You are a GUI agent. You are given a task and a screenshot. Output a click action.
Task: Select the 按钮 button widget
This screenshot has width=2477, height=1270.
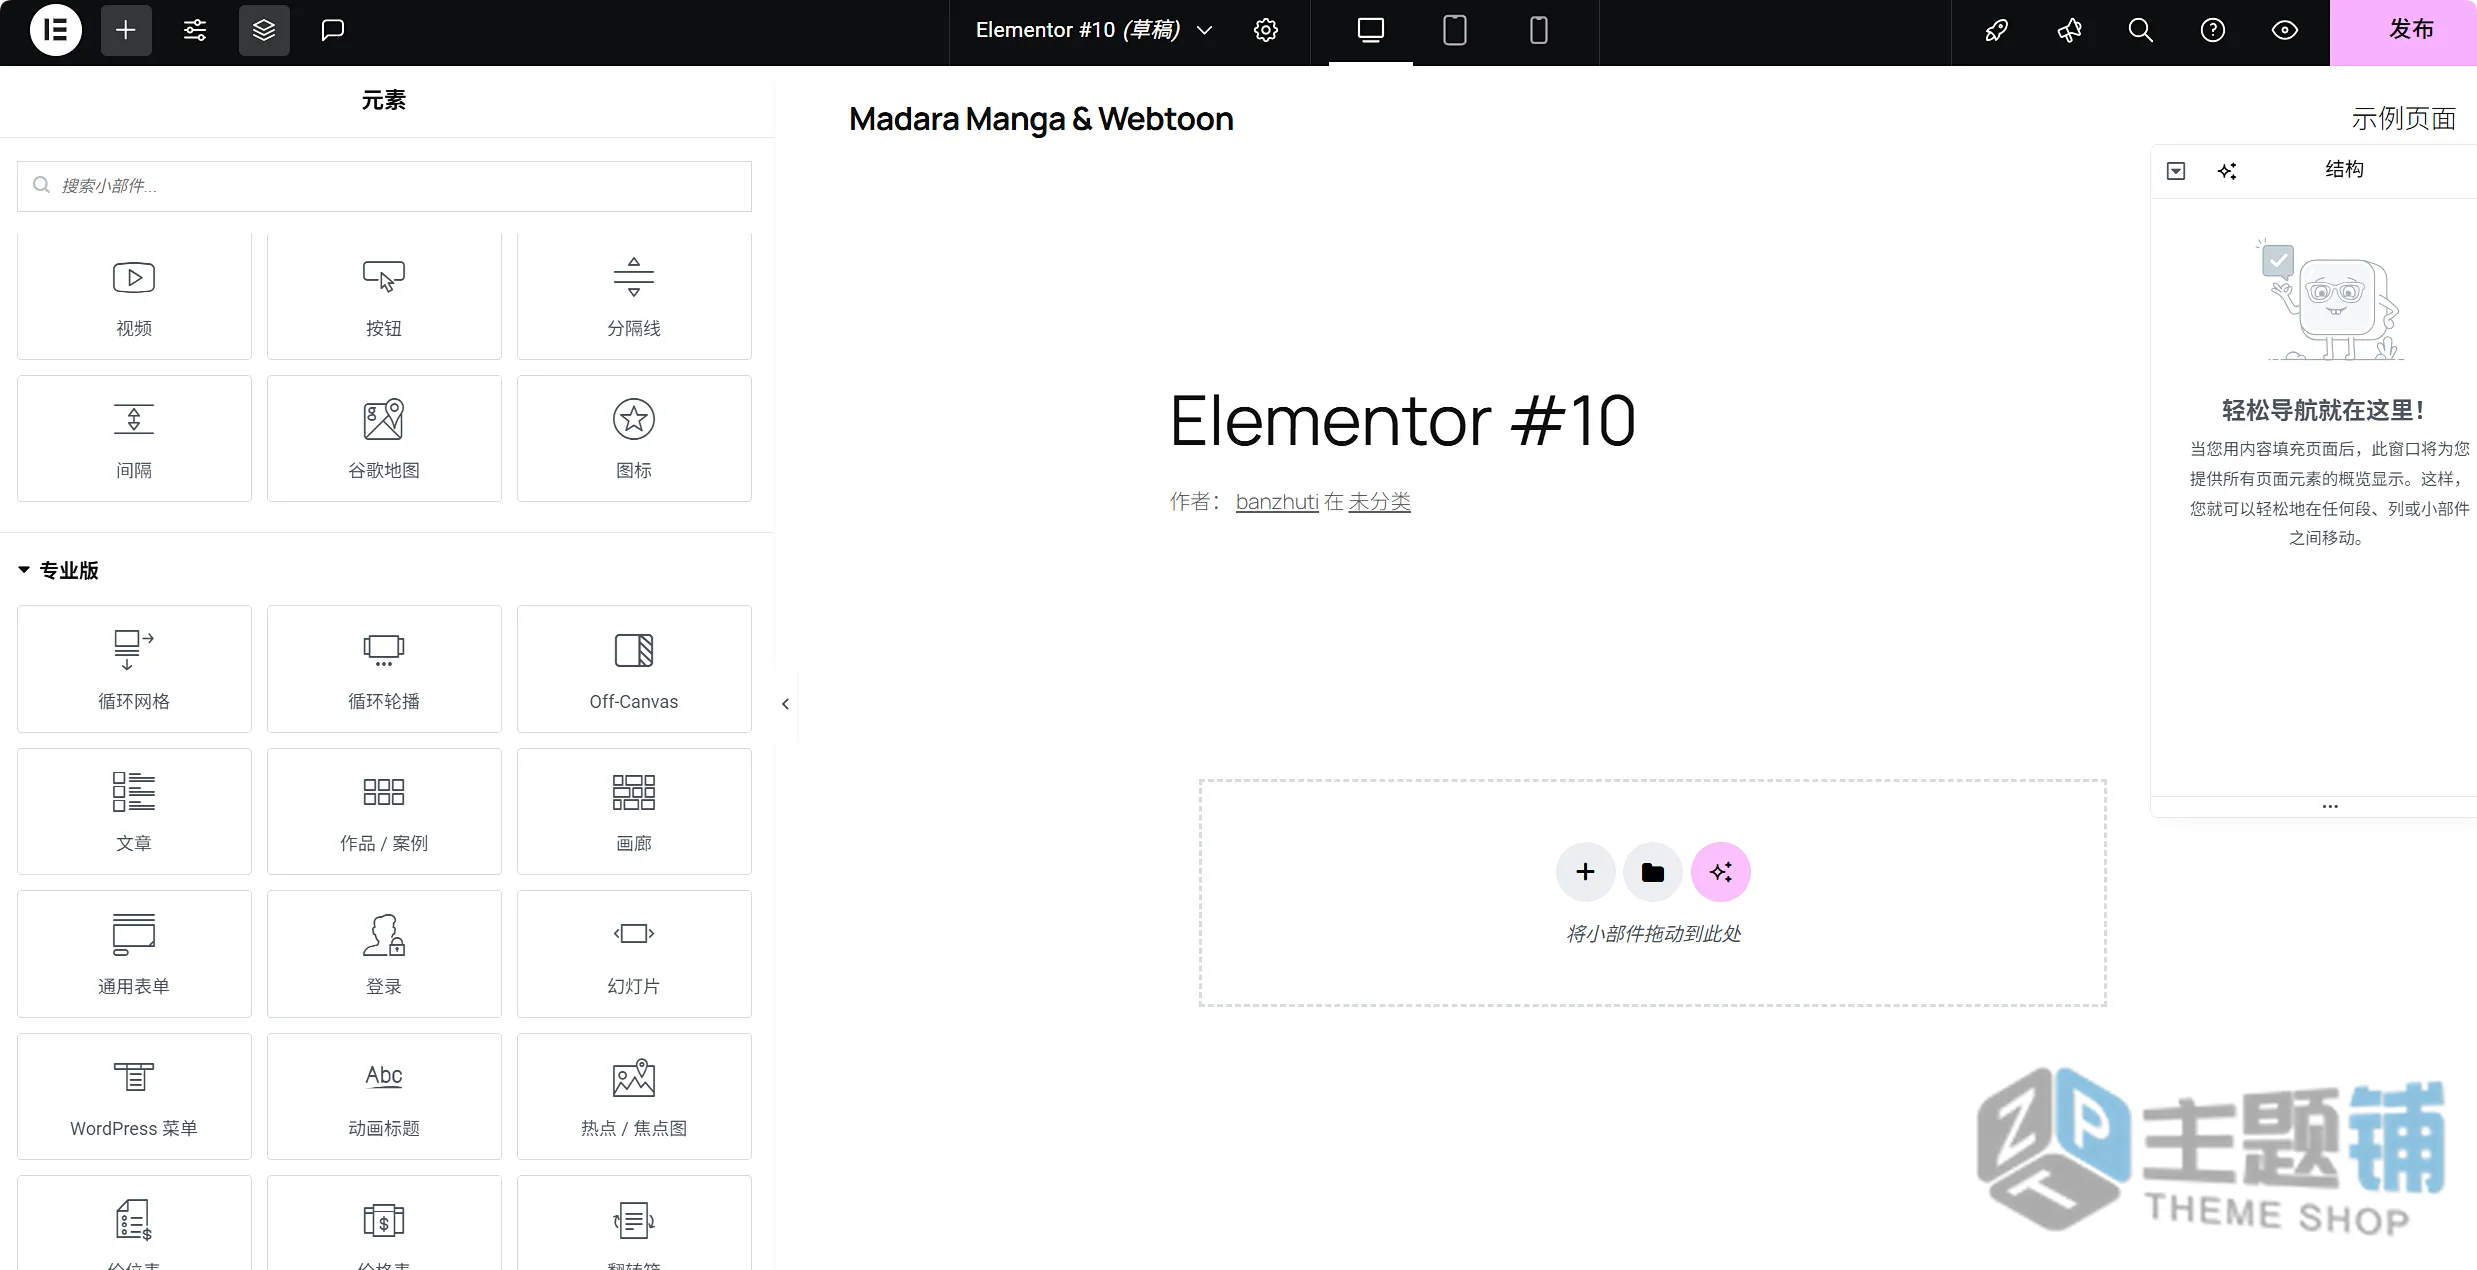coord(384,296)
